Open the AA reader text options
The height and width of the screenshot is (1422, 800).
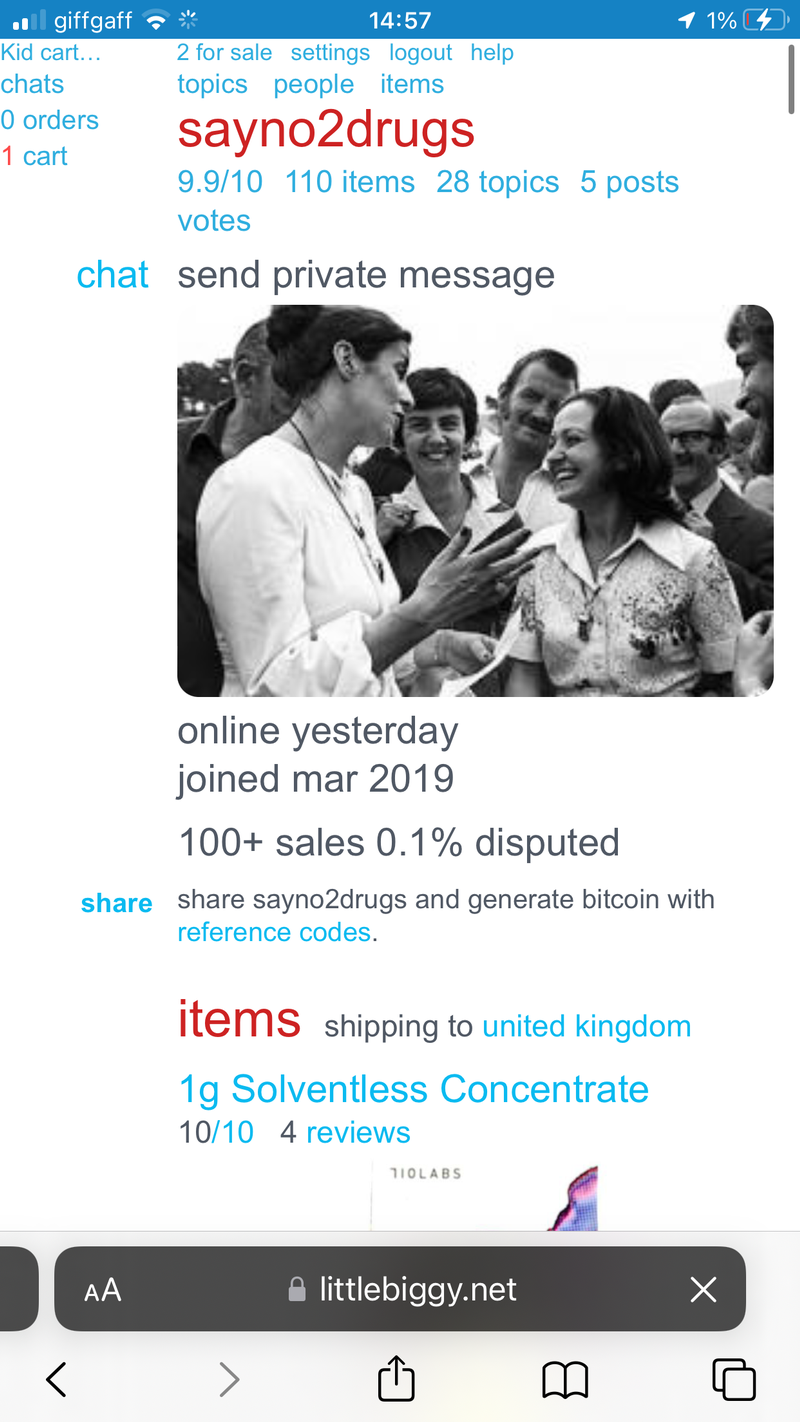point(103,1290)
